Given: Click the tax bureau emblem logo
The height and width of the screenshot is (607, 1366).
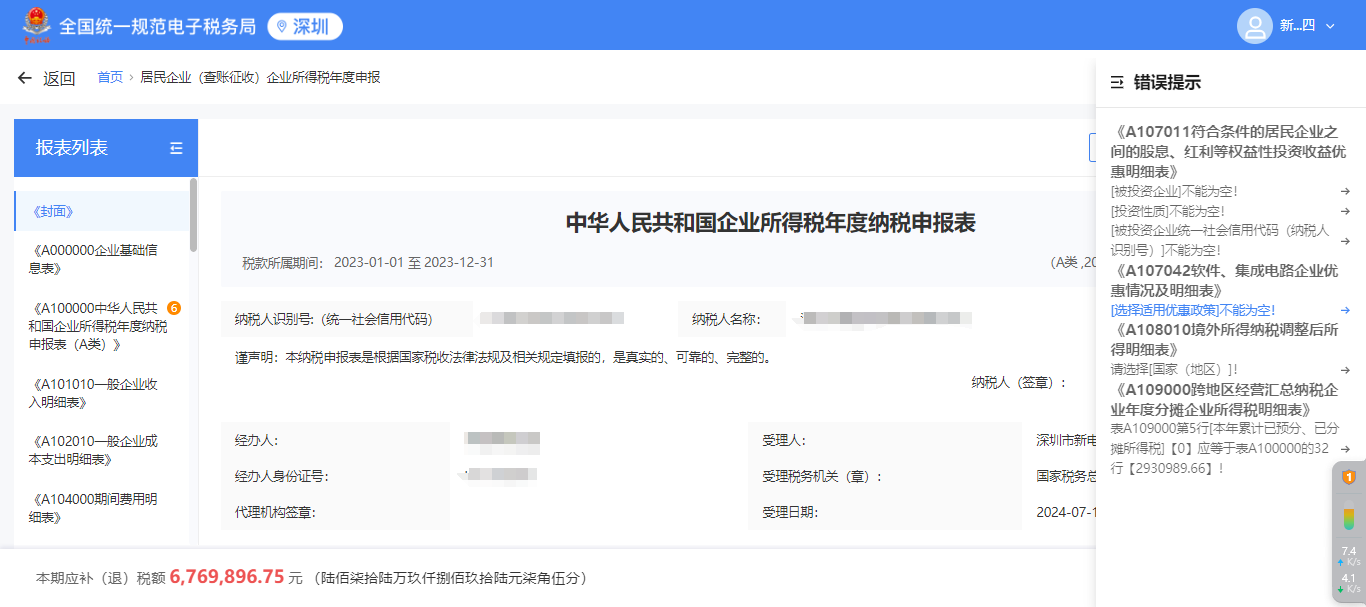Looking at the screenshot, I should tap(36, 26).
